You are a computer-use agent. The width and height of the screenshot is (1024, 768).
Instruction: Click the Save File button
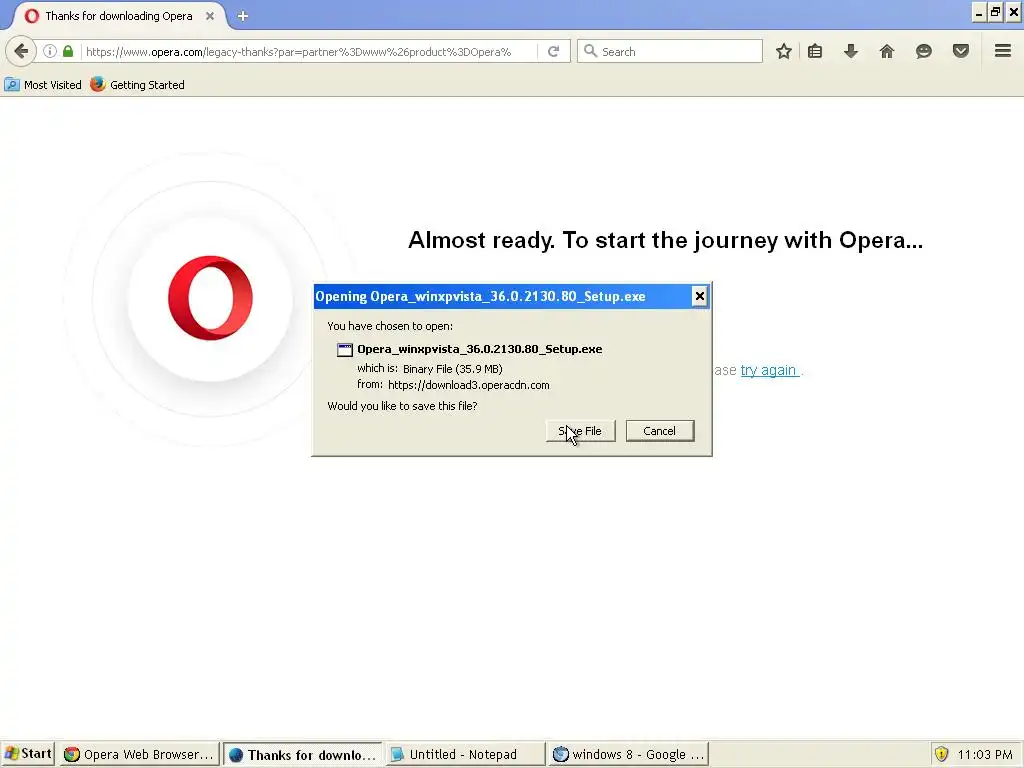coord(581,431)
